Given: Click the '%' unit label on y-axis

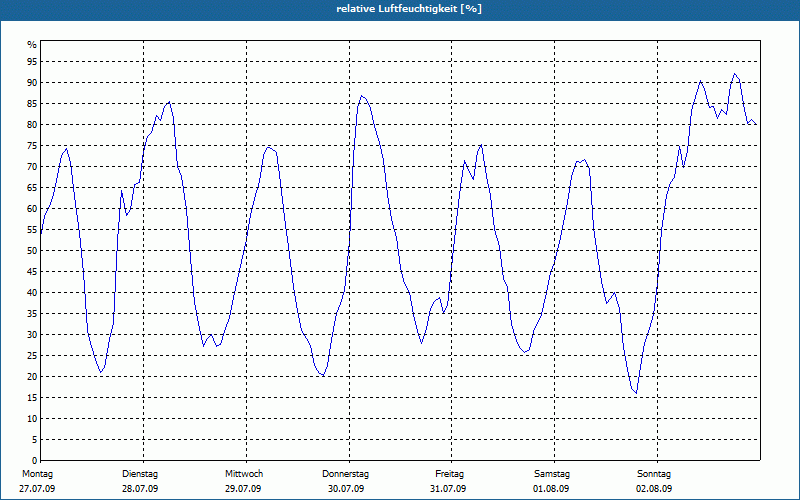Looking at the screenshot, I should click(x=32, y=45).
